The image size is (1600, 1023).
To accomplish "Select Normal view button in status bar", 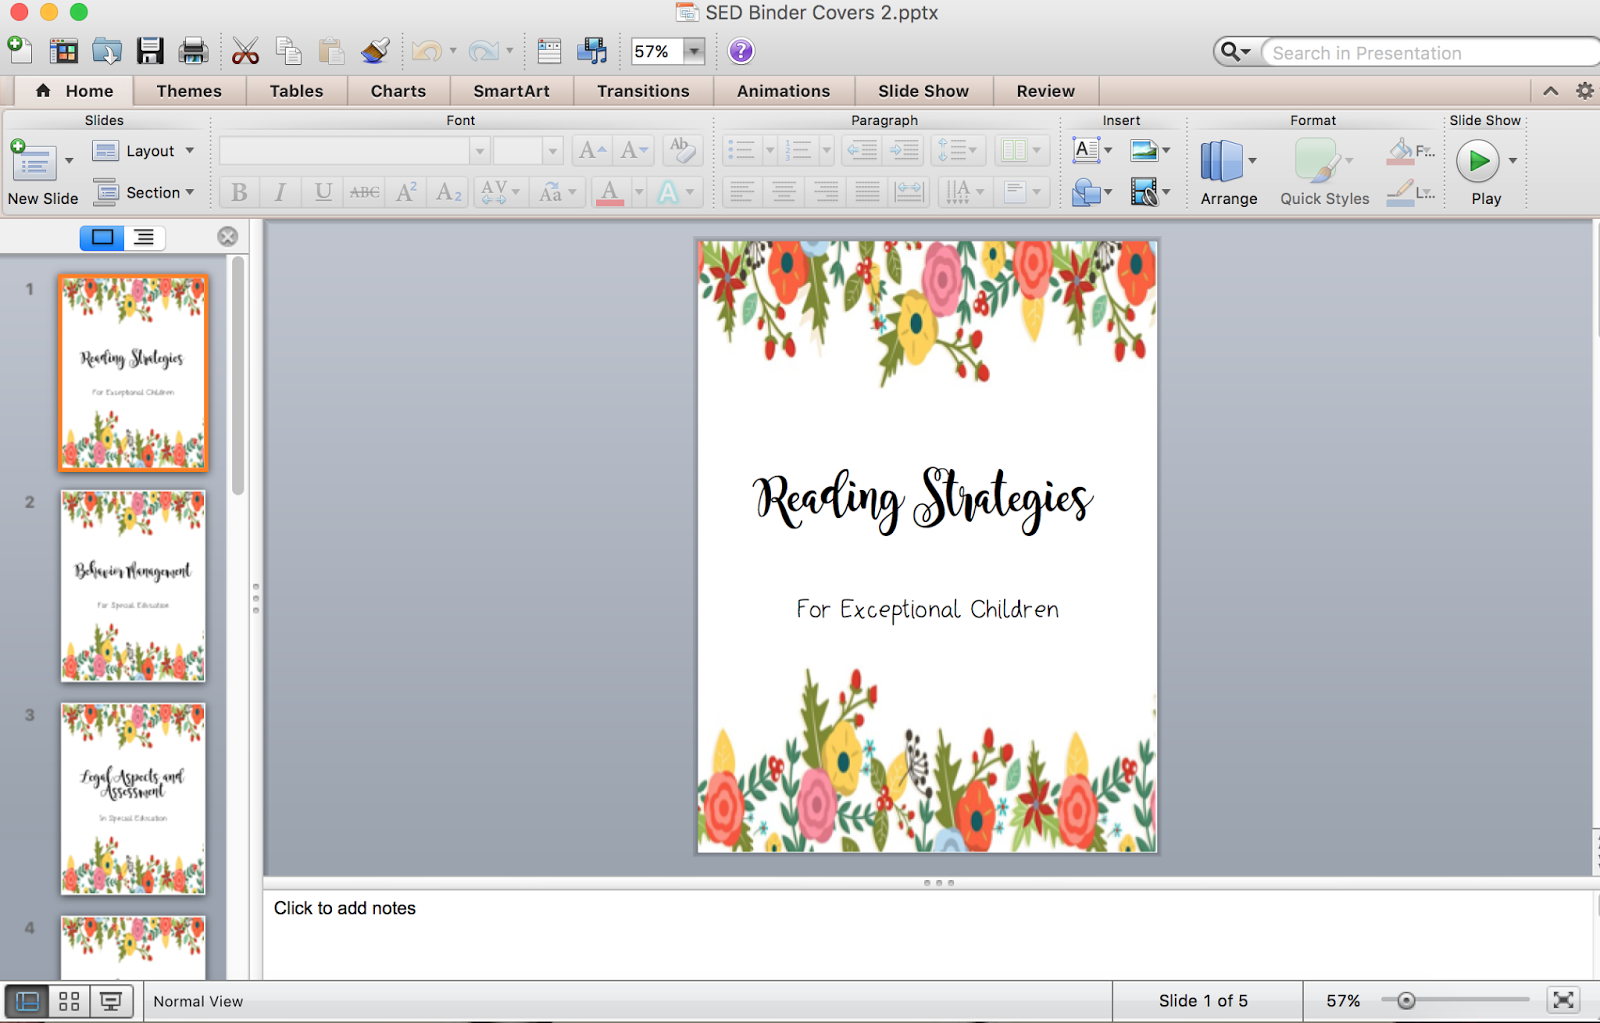I will click(x=27, y=1001).
